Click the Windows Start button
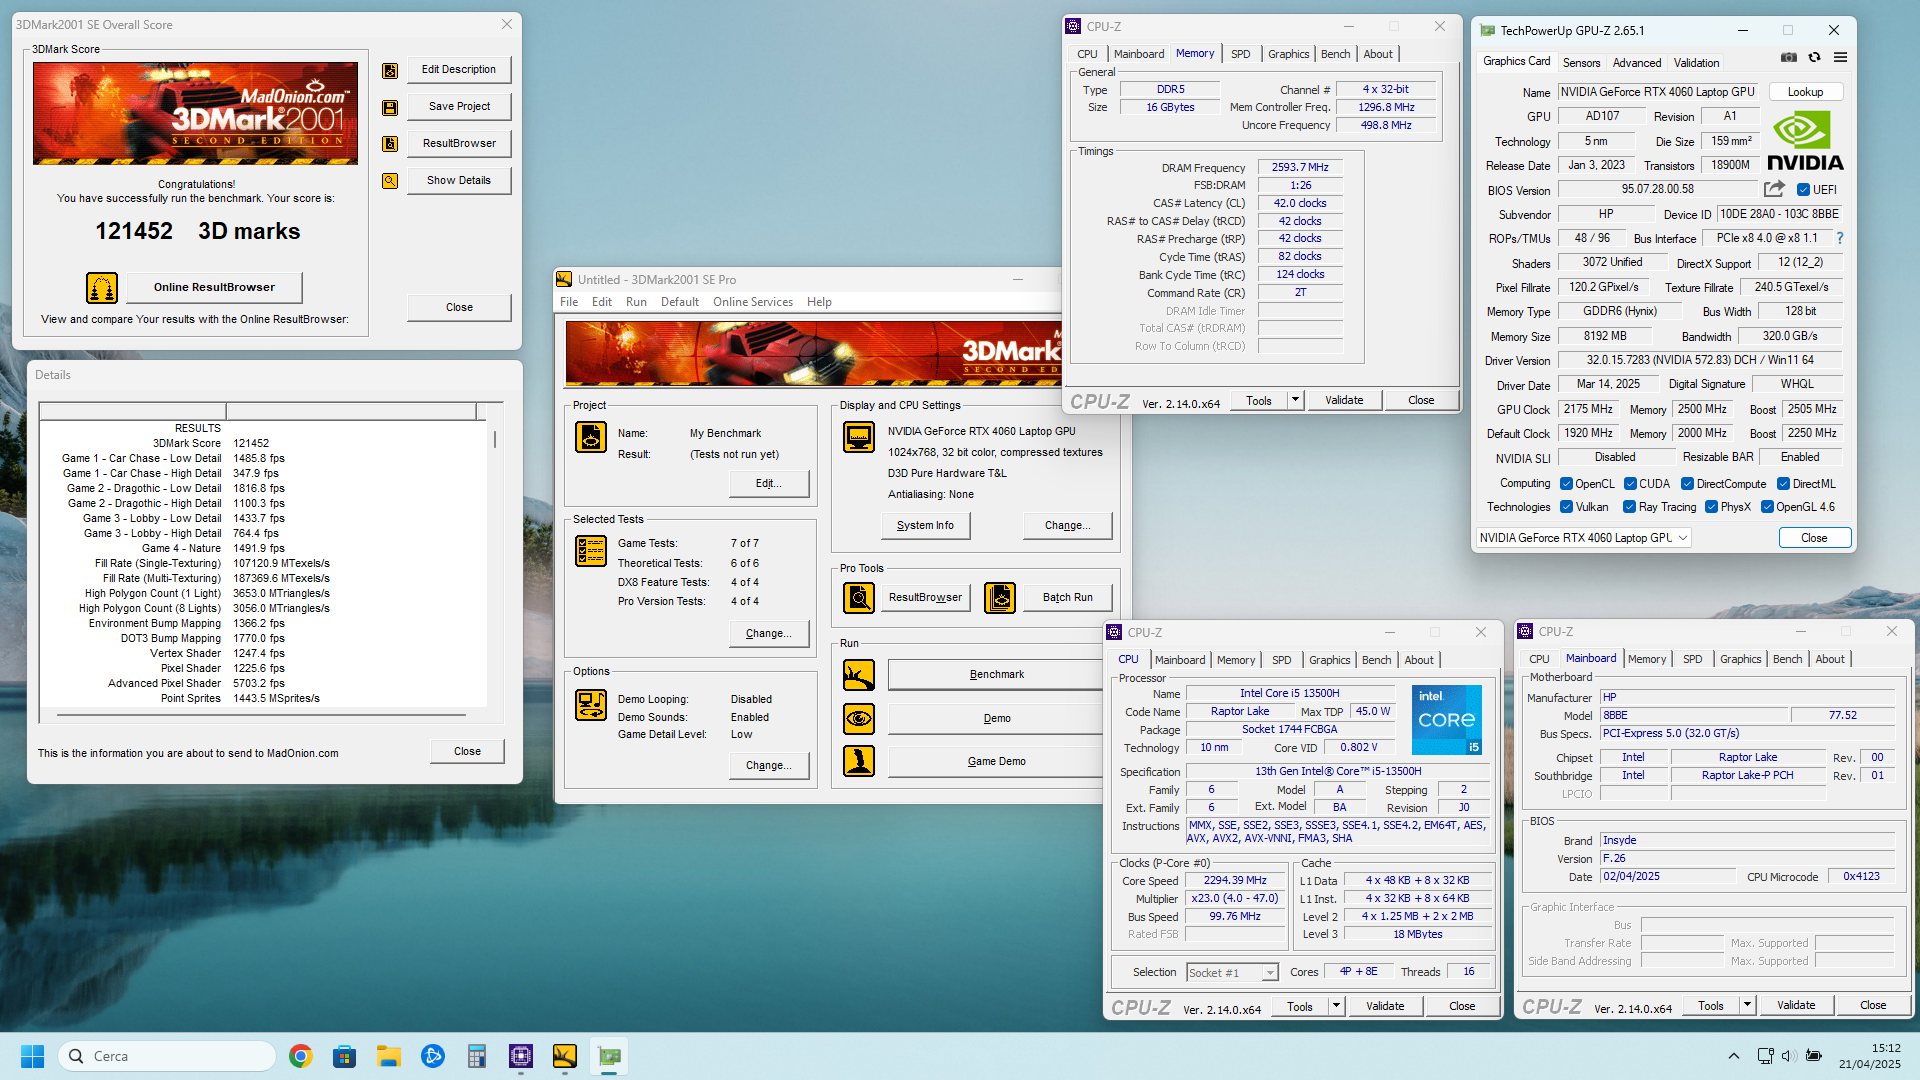This screenshot has height=1080, width=1920. coord(32,1056)
